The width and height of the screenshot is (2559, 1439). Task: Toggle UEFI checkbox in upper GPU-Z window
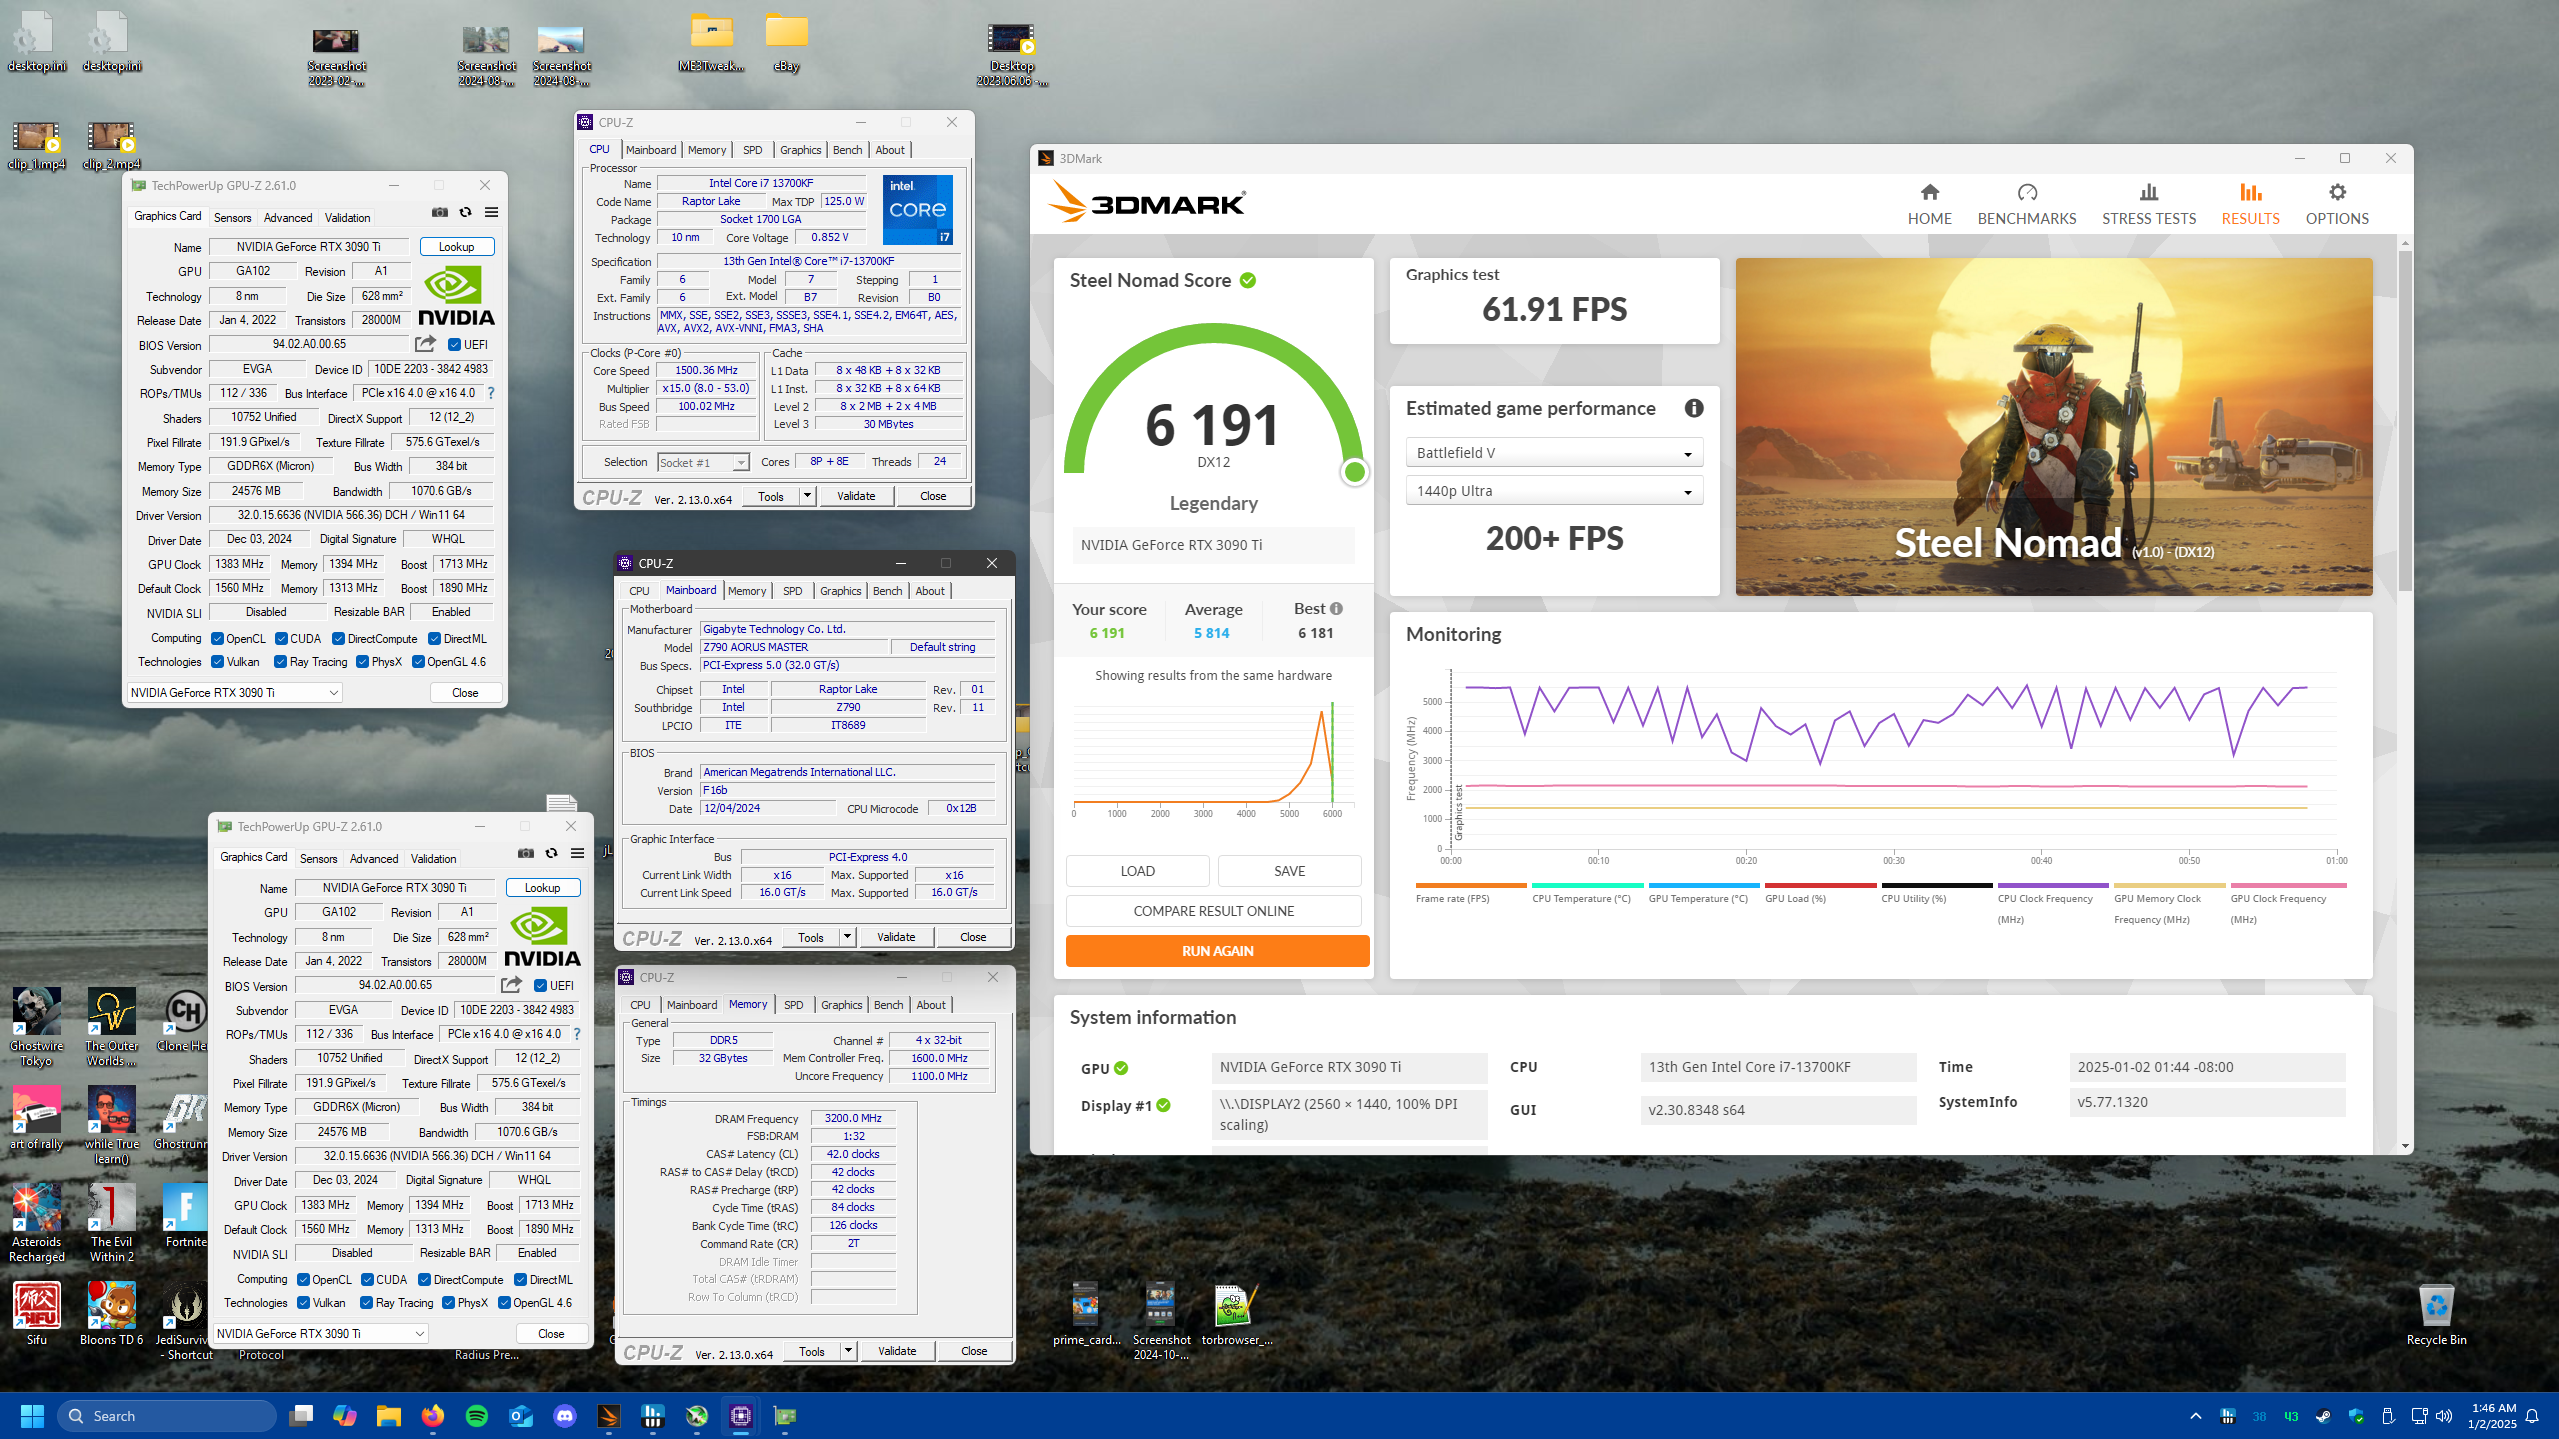(455, 345)
